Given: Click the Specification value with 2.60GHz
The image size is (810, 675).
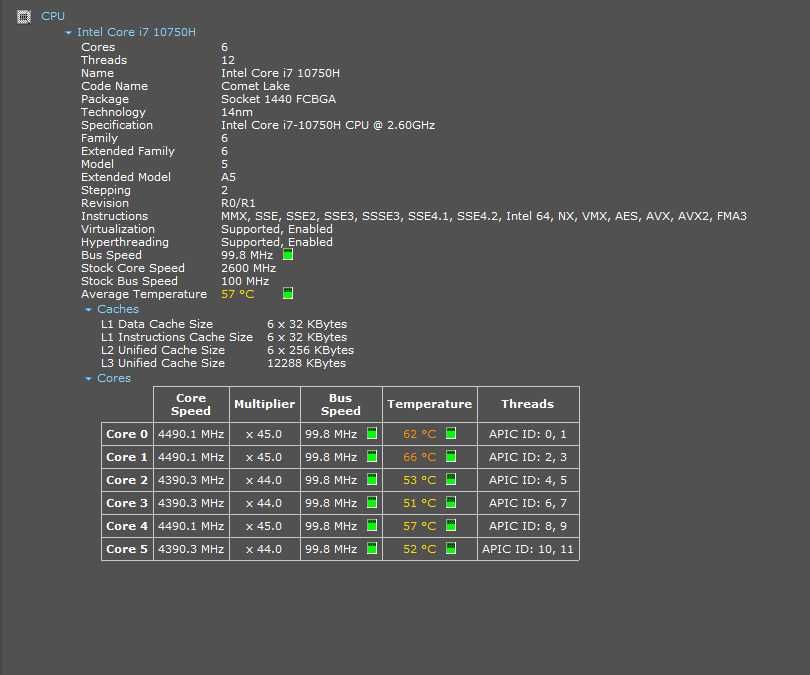Looking at the screenshot, I should click(x=328, y=125).
